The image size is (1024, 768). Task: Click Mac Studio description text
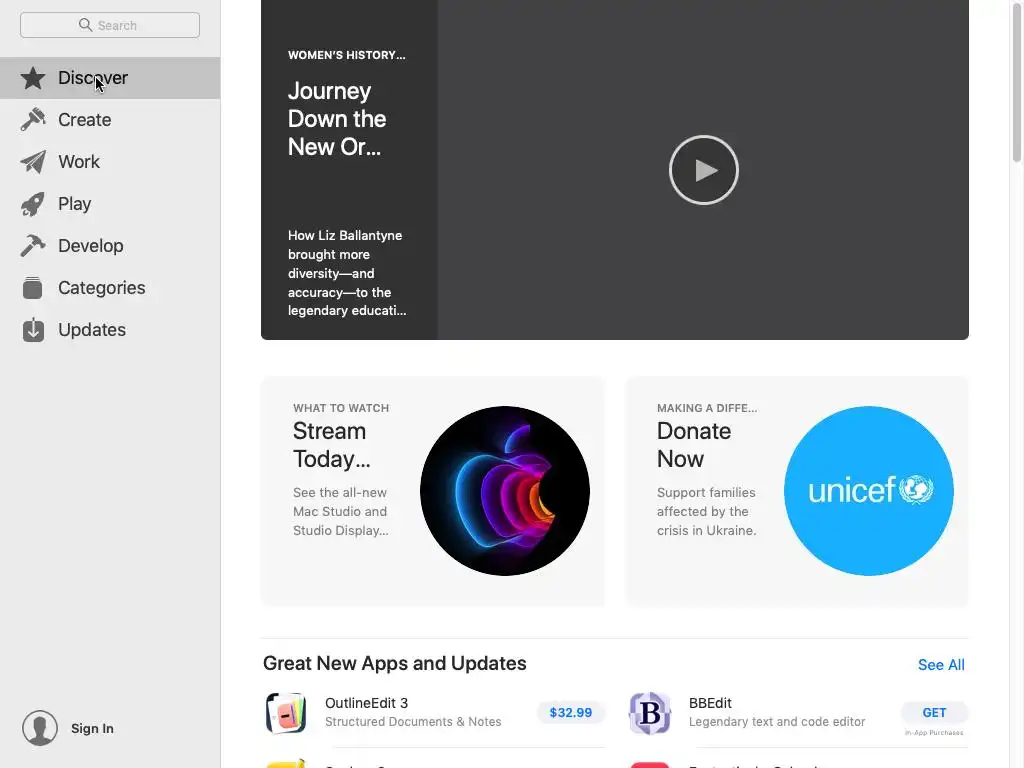[341, 511]
